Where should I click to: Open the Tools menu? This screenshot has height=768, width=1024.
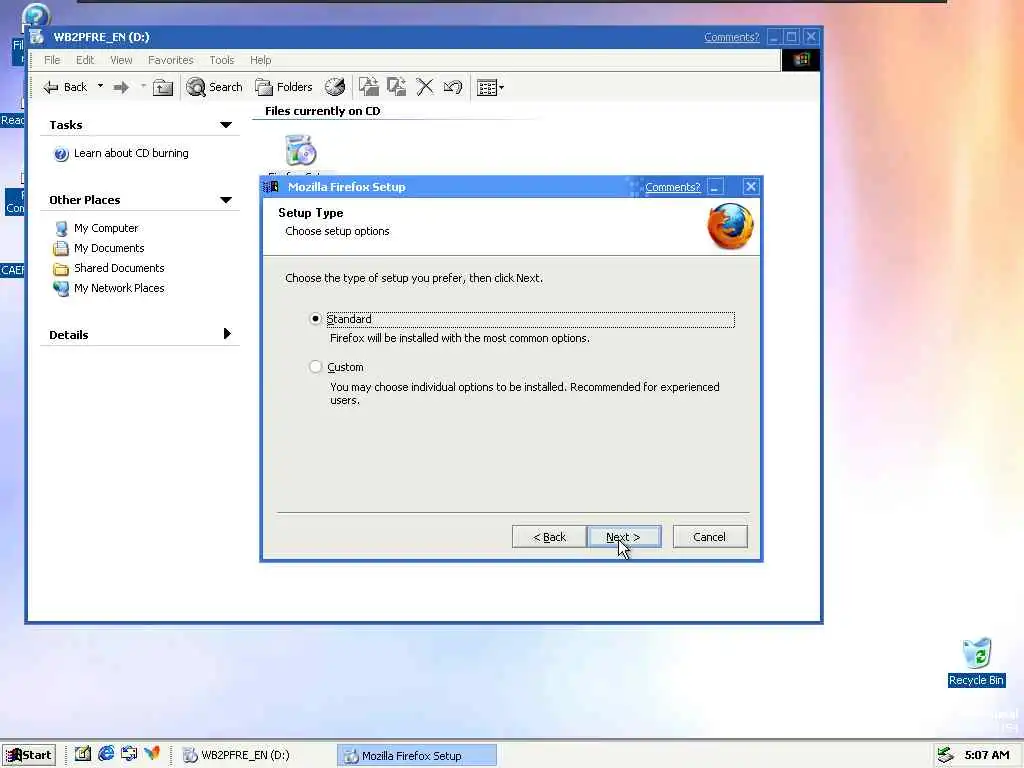tap(221, 60)
